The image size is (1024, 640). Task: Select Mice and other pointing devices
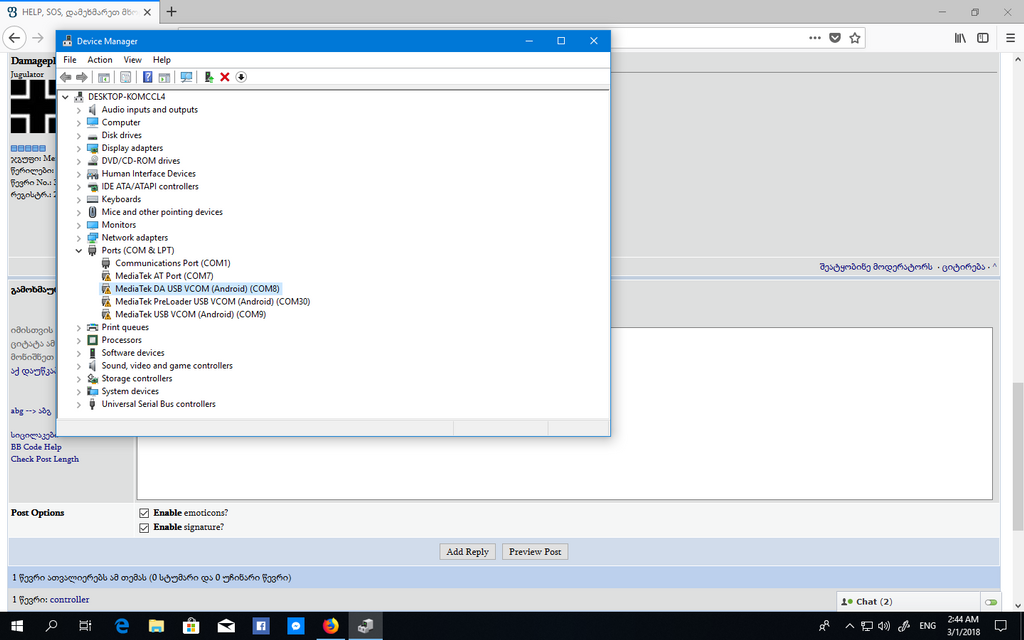162,212
